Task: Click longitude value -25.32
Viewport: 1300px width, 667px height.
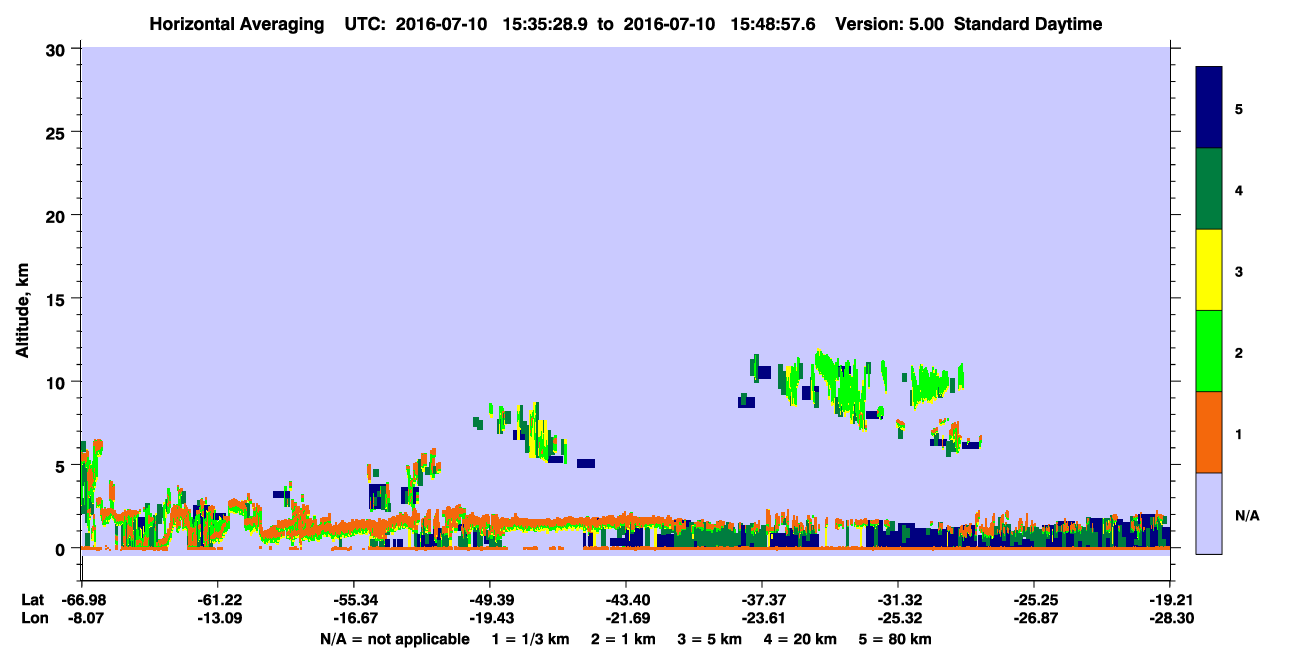Action: click(x=898, y=618)
